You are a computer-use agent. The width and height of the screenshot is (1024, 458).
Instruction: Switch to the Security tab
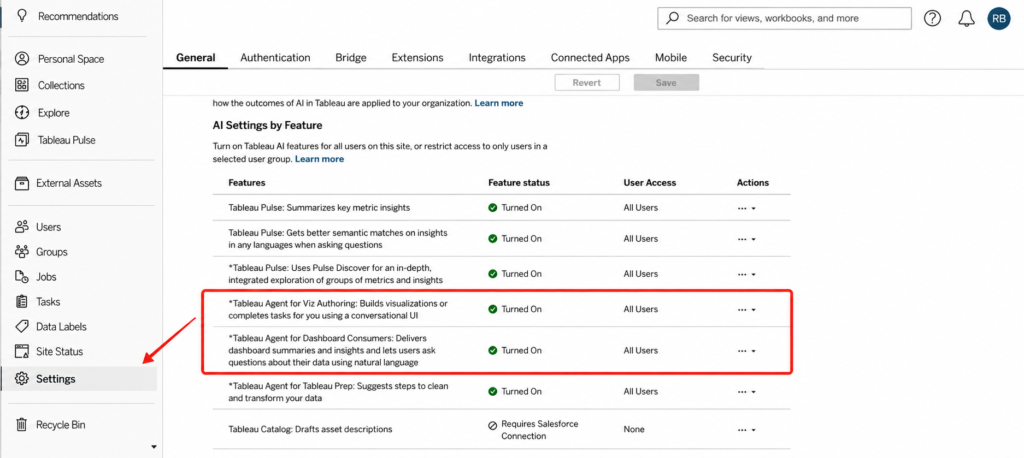(731, 57)
